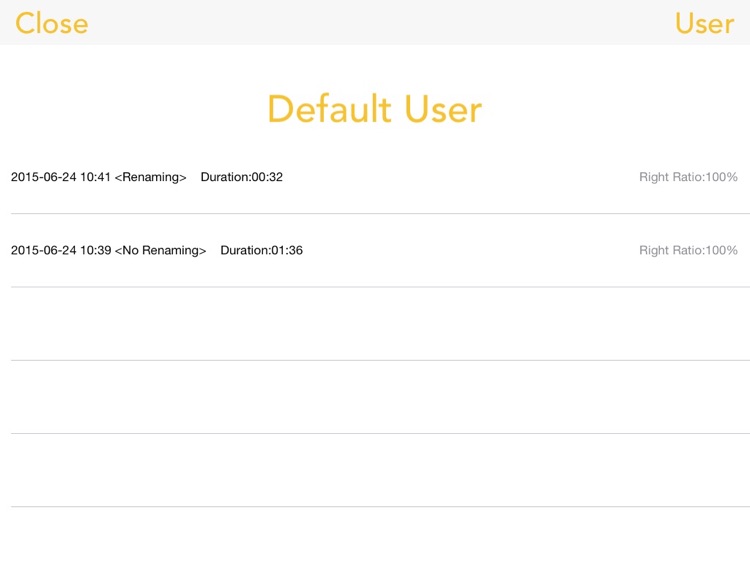Click the blank space between Duration:01:36 and Right Ratio
This screenshot has height=563, width=750.
(470, 250)
